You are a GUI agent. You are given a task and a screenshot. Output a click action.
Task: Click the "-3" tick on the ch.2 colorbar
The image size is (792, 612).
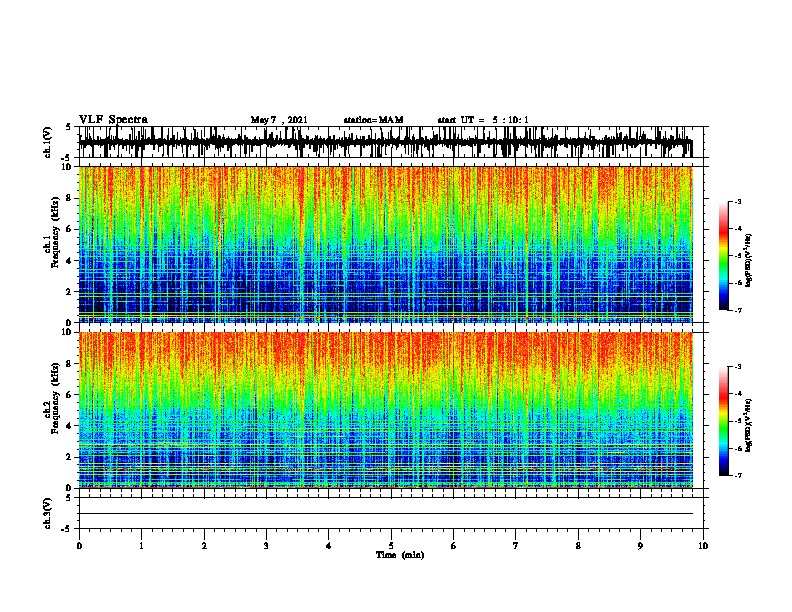pyautogui.click(x=738, y=367)
